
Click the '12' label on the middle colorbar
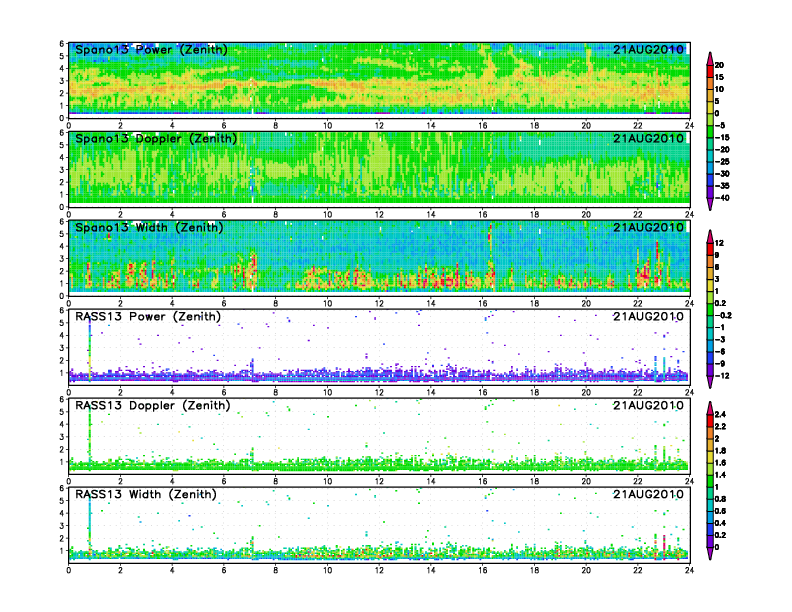tap(719, 243)
